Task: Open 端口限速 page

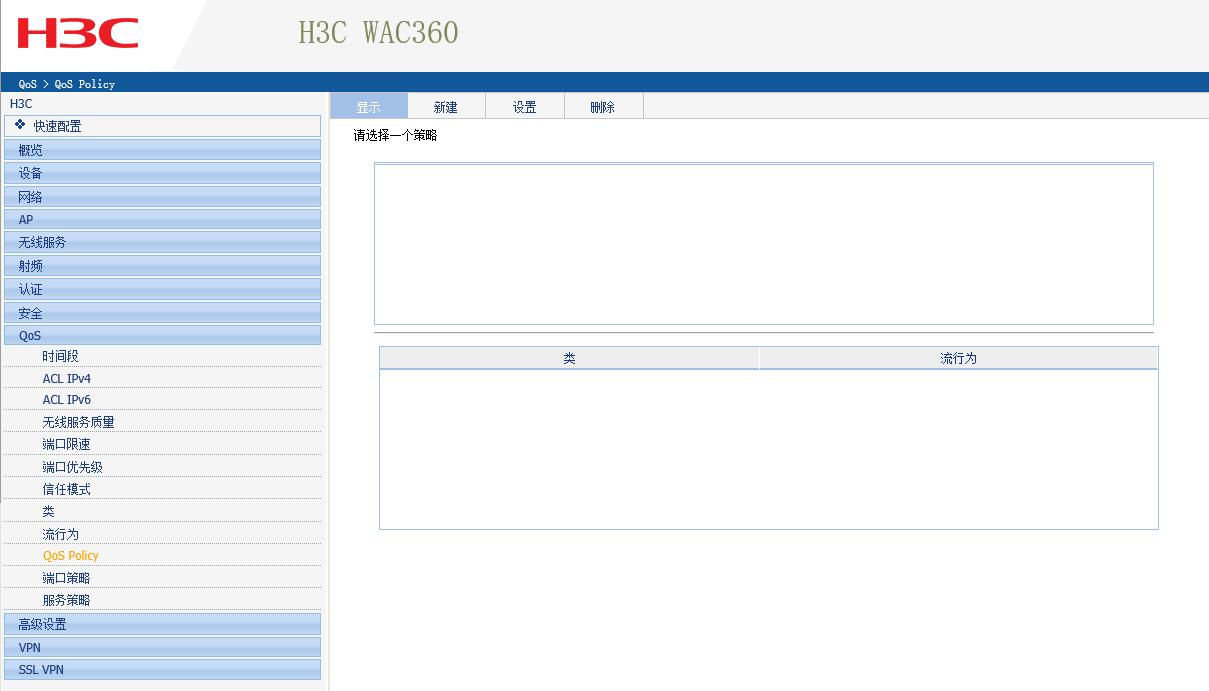Action: tap(66, 444)
